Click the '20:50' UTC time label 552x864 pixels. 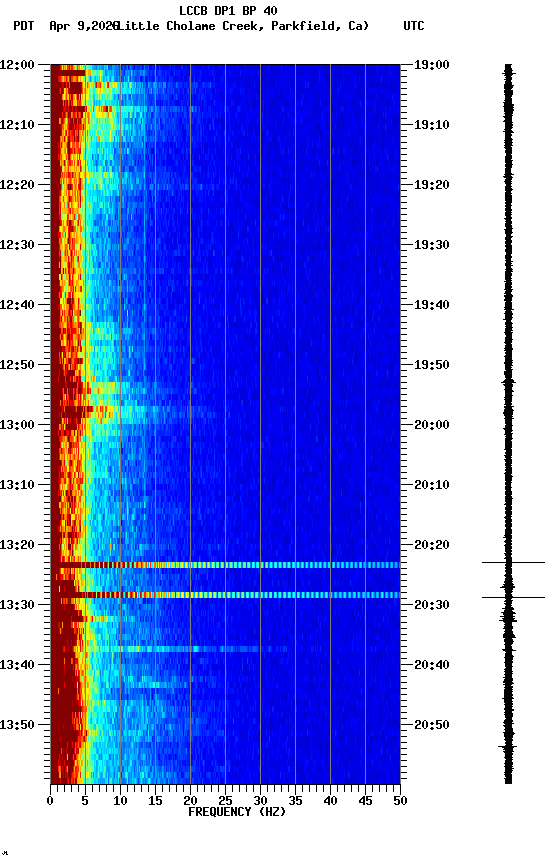[x=432, y=725]
